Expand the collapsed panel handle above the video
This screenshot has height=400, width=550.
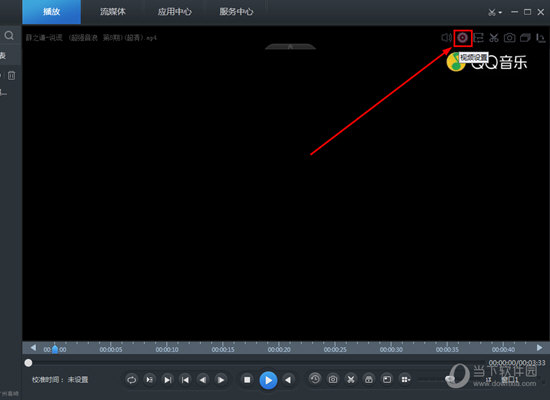(x=290, y=47)
